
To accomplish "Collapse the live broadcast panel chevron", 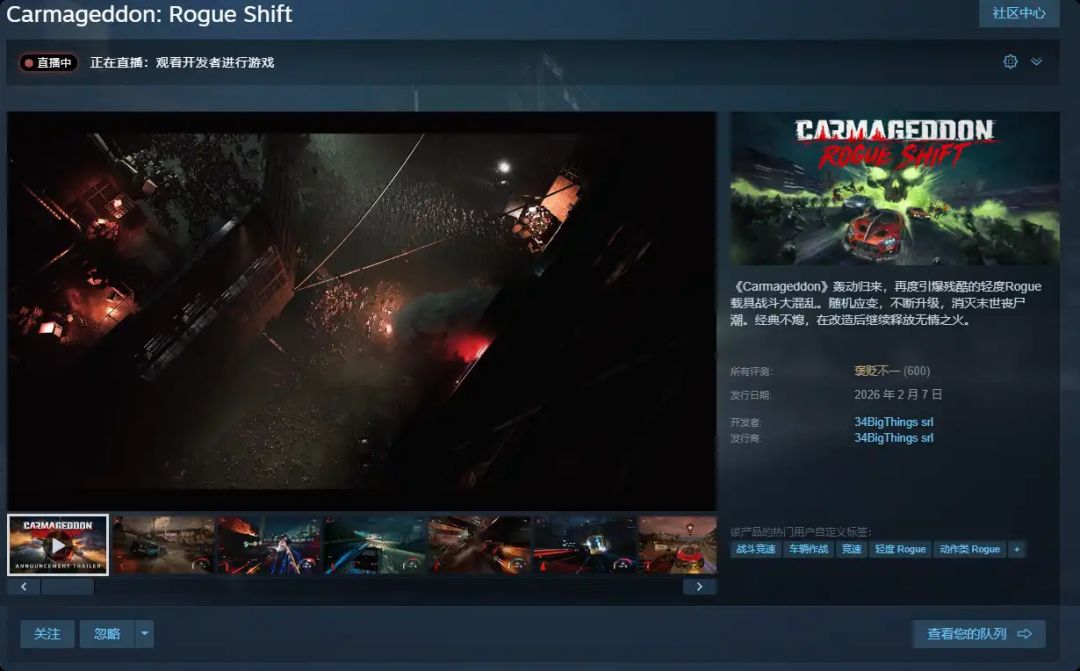I will pos(1036,62).
